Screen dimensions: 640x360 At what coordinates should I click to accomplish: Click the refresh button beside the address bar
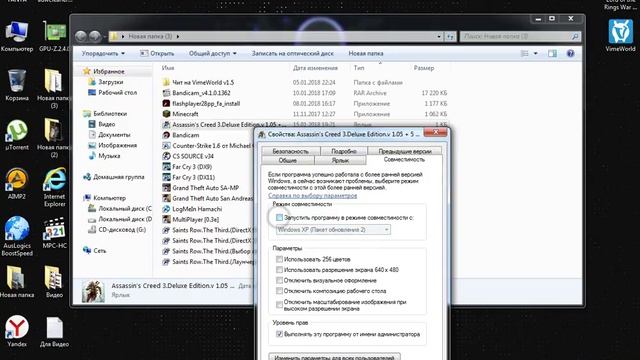(450, 36)
